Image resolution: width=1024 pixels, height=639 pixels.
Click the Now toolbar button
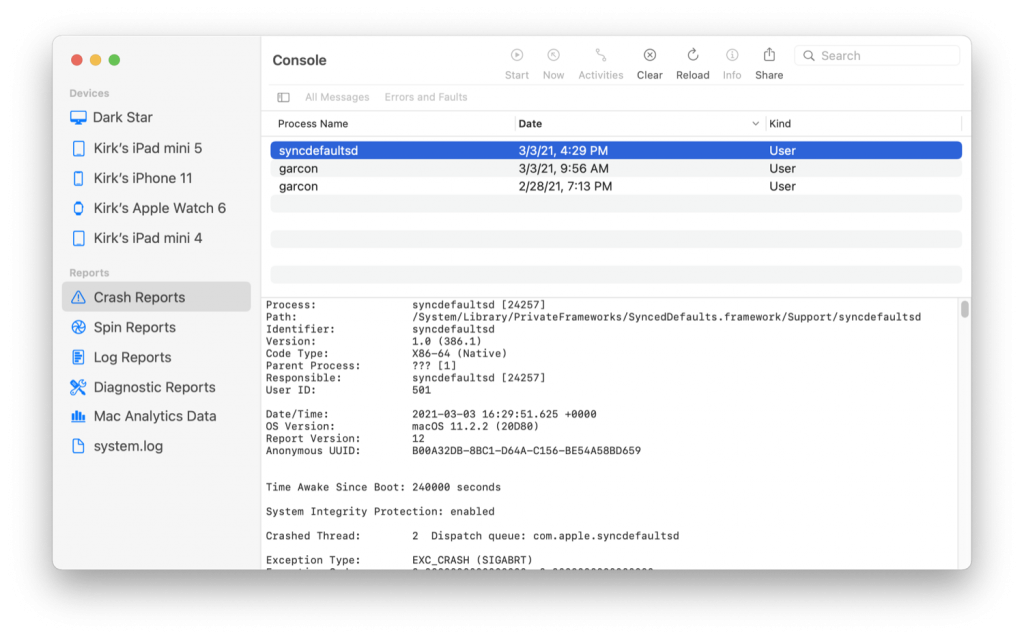tap(553, 62)
